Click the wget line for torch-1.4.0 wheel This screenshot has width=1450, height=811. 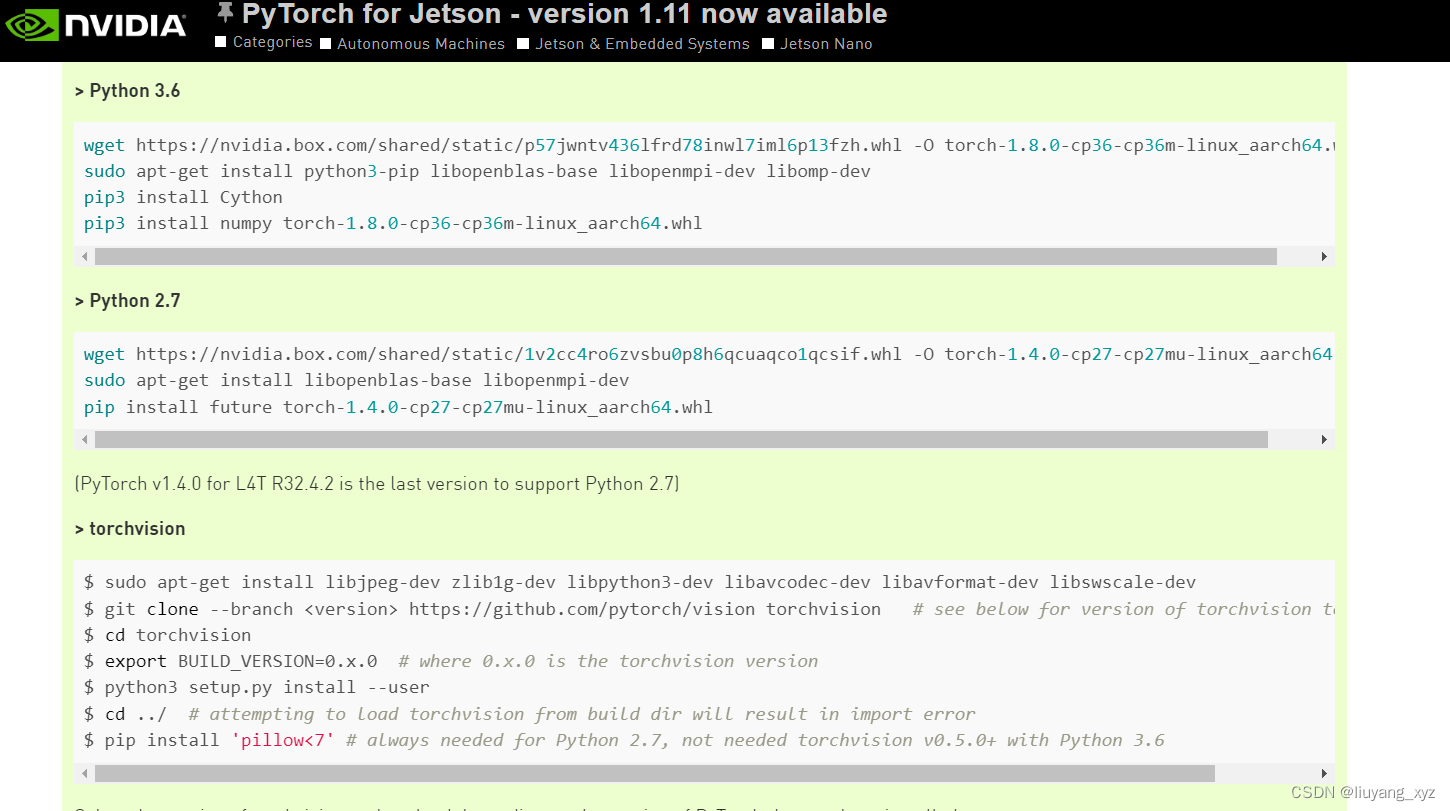coord(709,354)
